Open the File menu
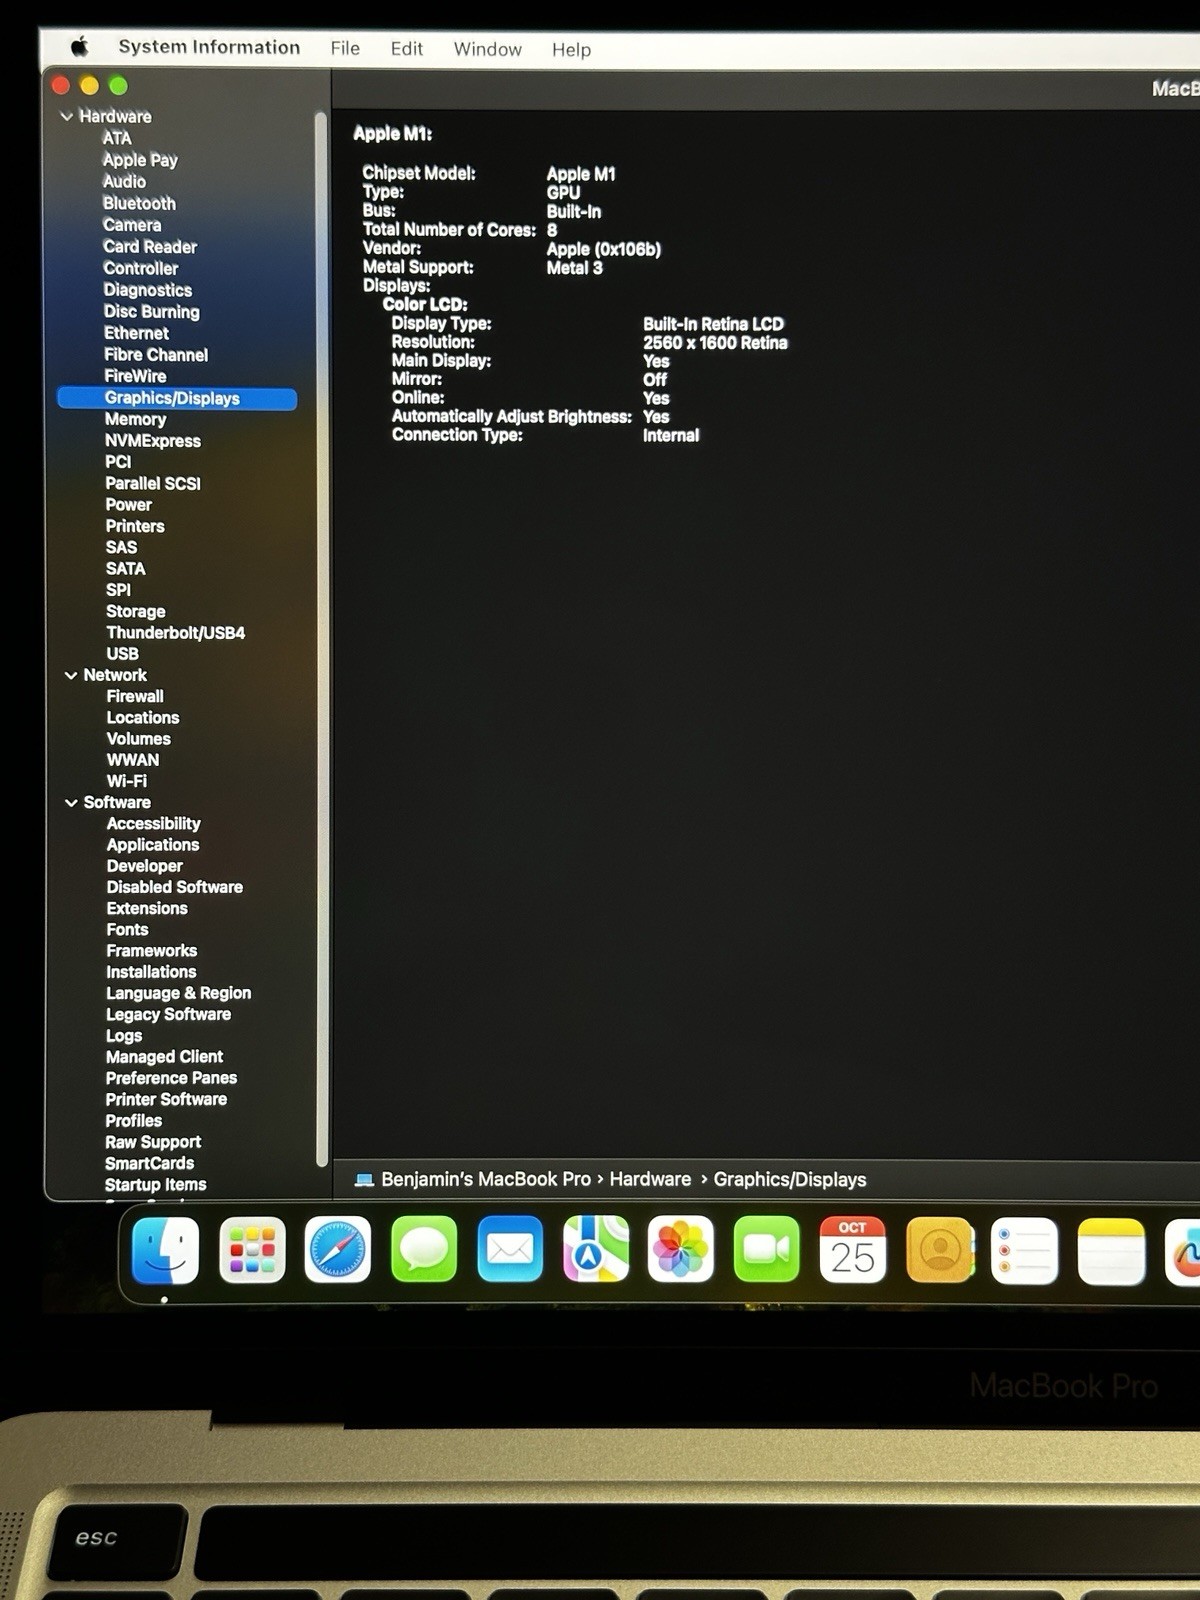Viewport: 1200px width, 1600px height. pos(345,48)
